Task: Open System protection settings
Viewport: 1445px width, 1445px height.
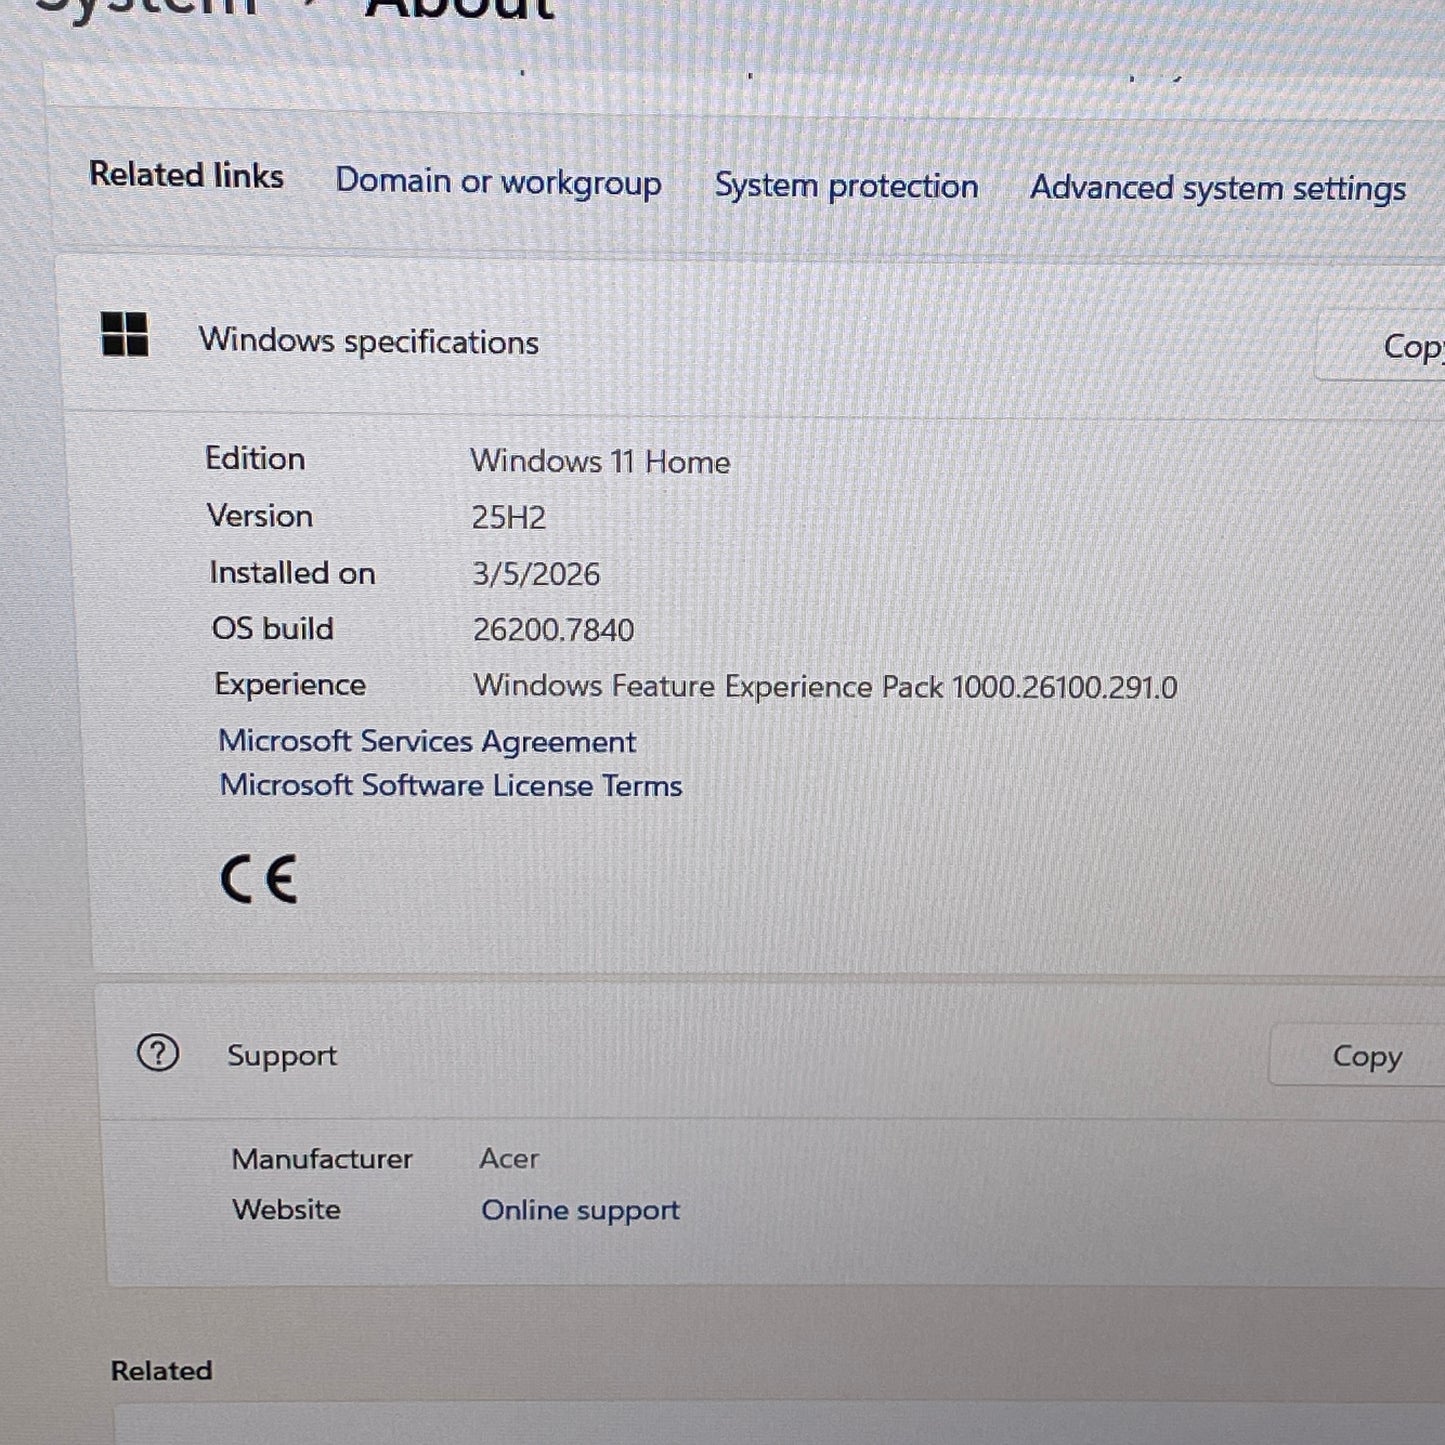Action: (x=846, y=186)
